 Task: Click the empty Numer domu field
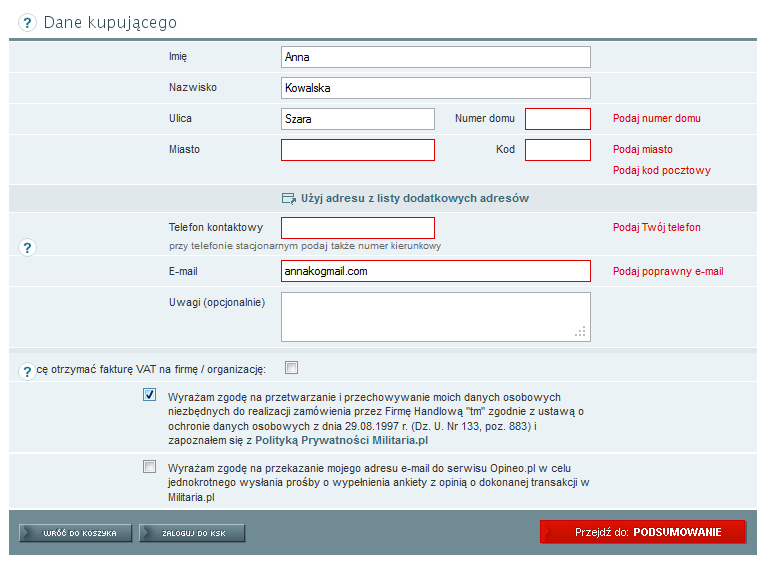pos(557,119)
